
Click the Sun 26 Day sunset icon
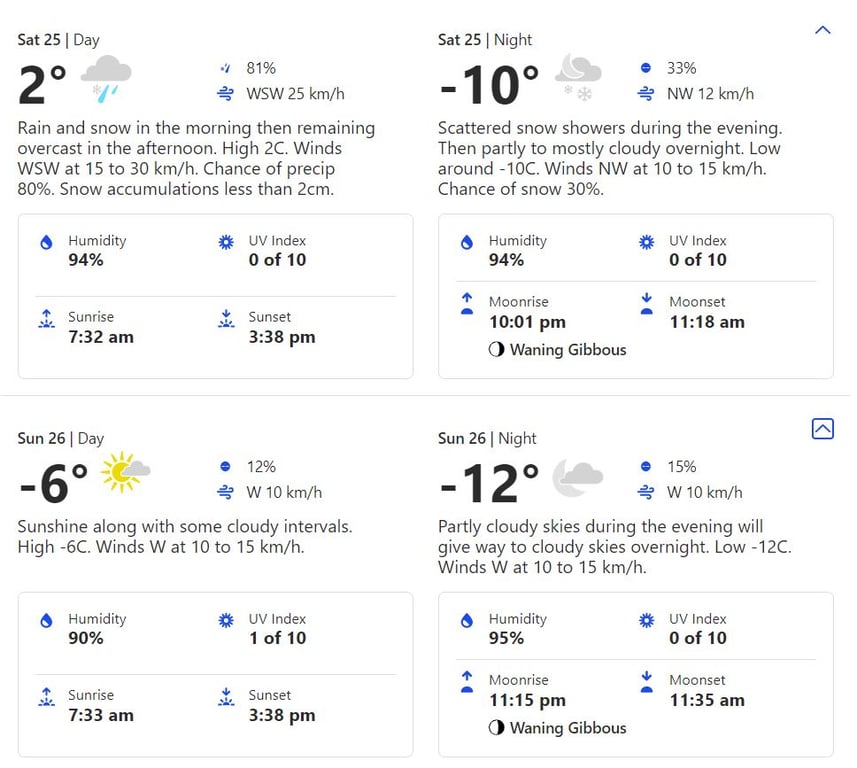tap(226, 698)
